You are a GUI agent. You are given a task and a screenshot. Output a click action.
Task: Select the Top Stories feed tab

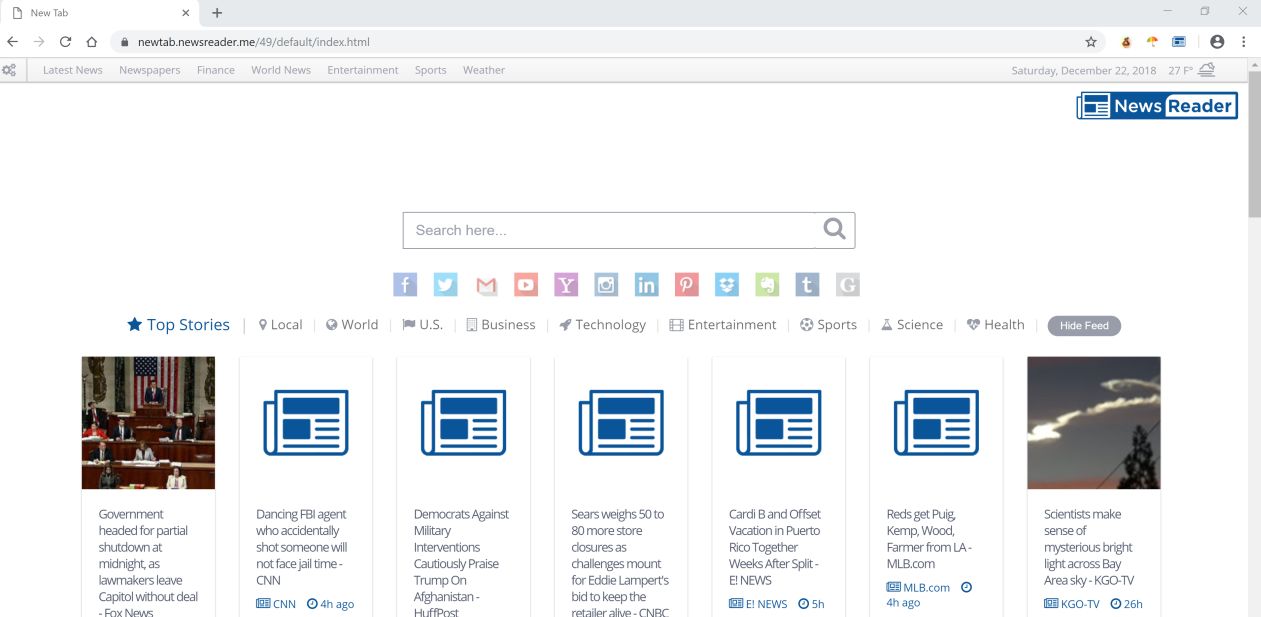click(178, 325)
